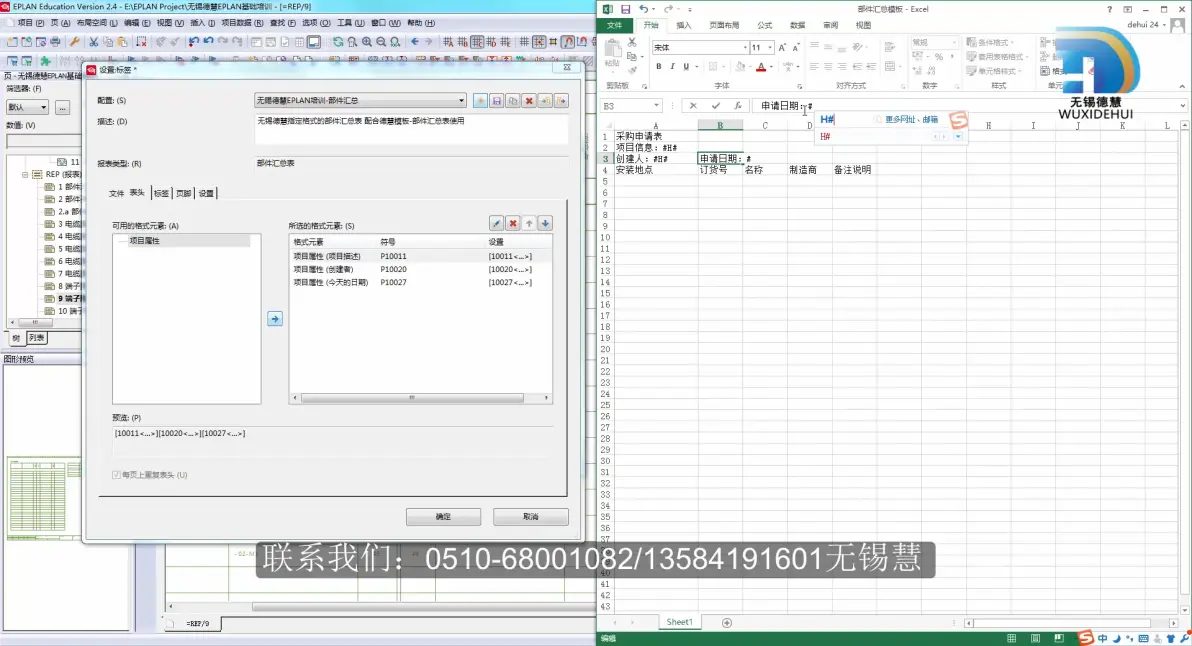This screenshot has height=646, width=1192.
Task: Expand the Excel formula bar
Action: (x=1183, y=106)
